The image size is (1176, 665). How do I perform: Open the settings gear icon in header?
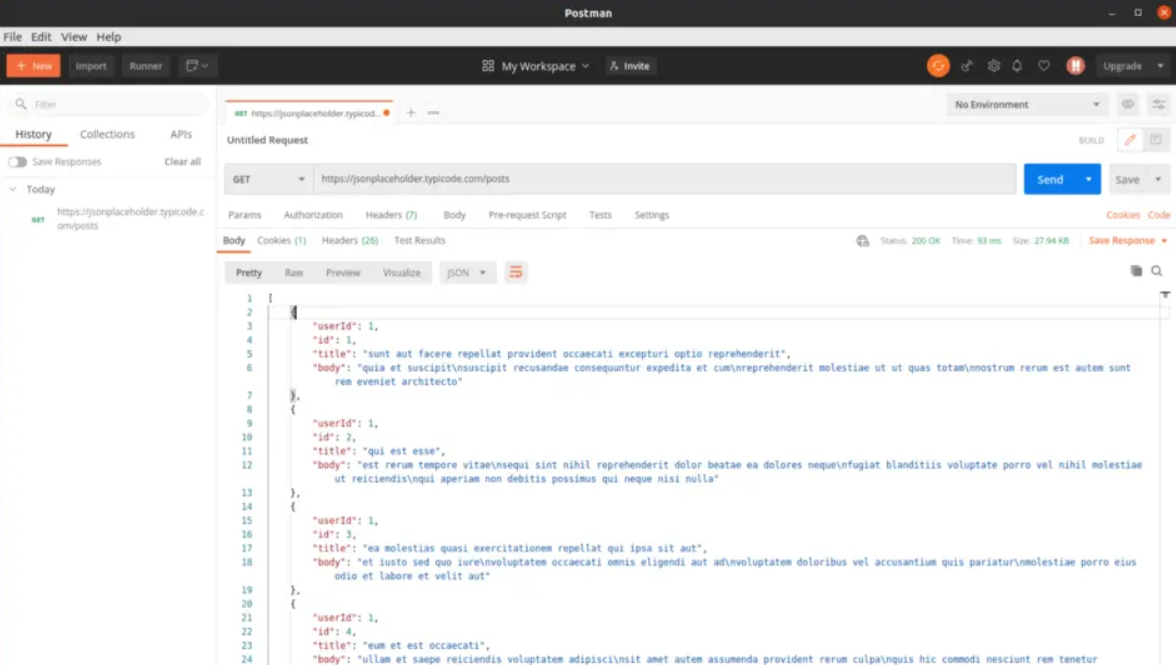(993, 66)
